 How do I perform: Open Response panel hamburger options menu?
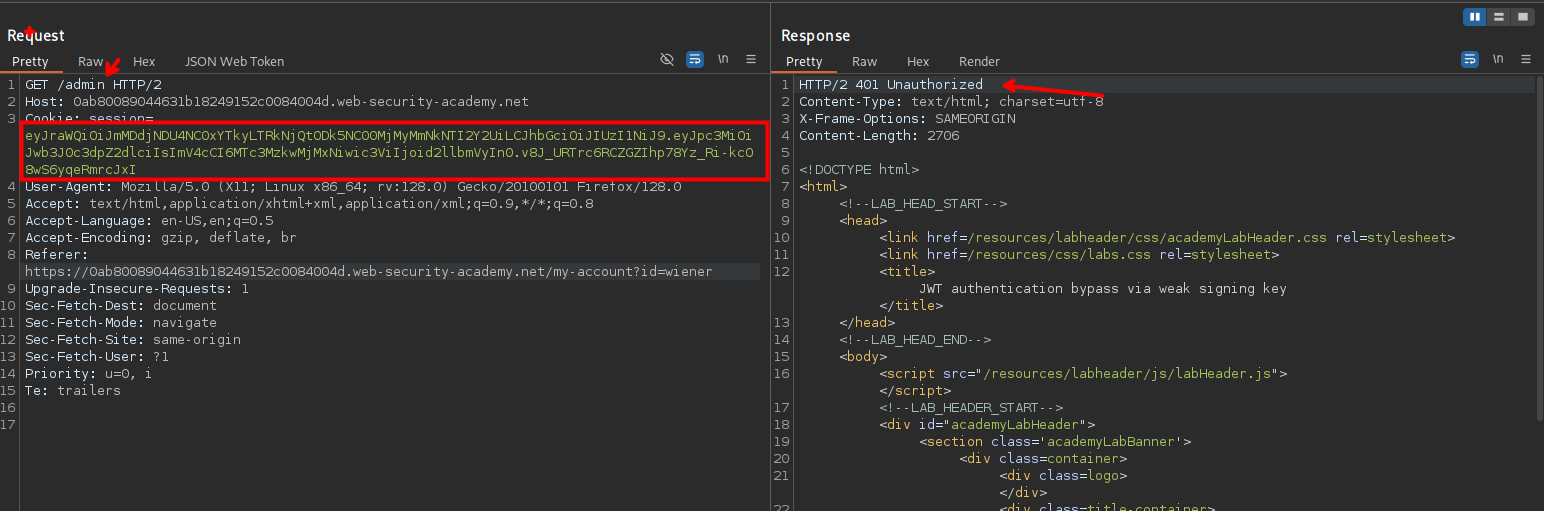point(1525,60)
